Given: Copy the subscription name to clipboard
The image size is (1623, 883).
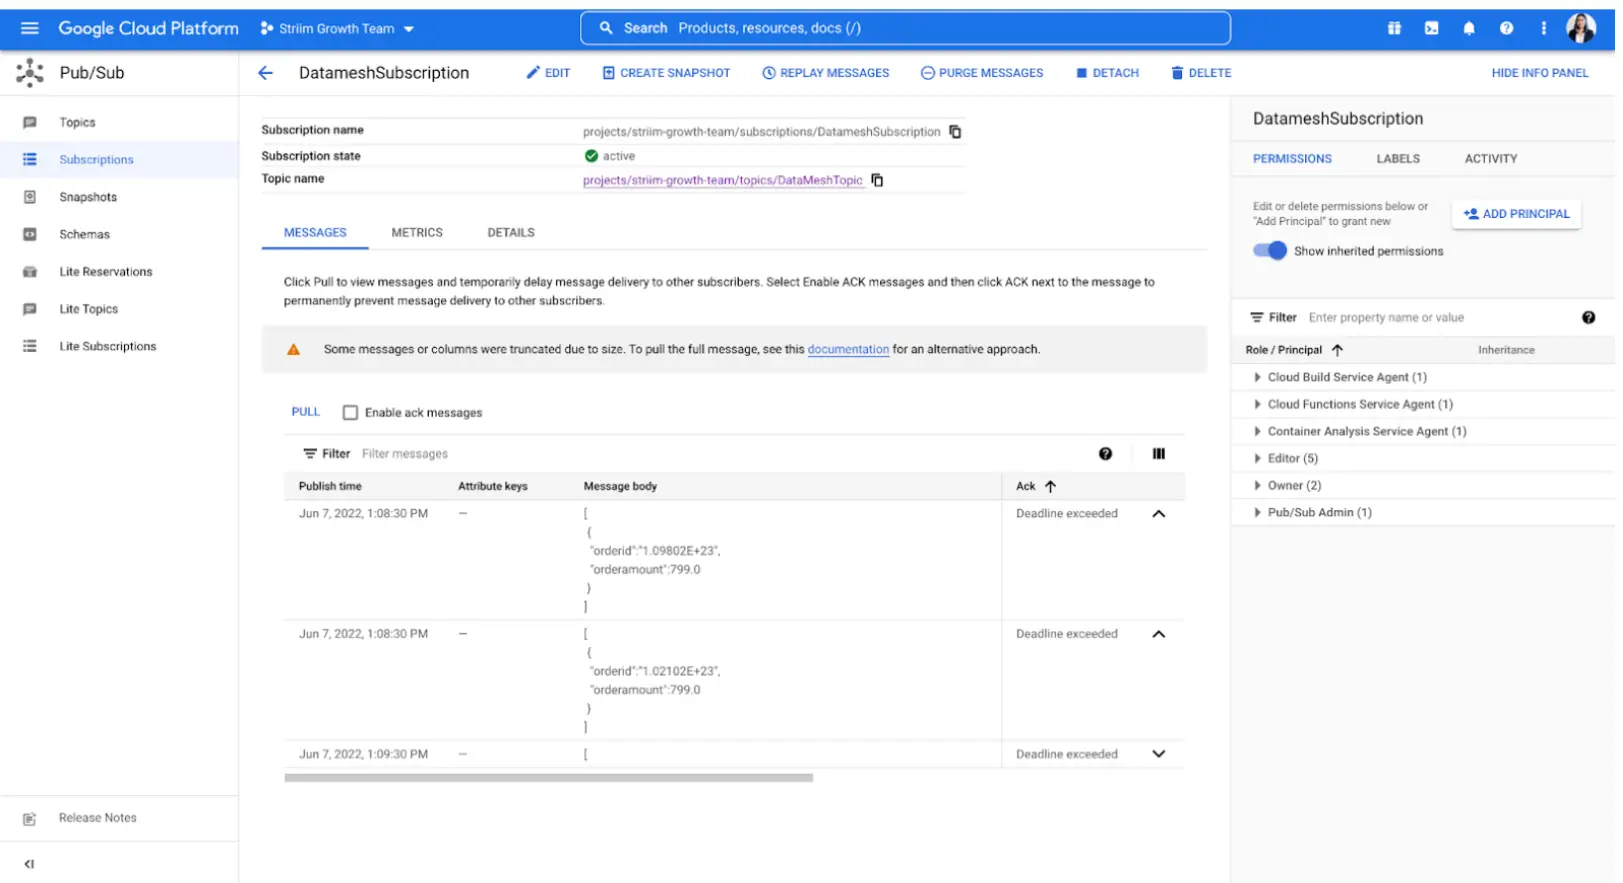Looking at the screenshot, I should tap(955, 132).
